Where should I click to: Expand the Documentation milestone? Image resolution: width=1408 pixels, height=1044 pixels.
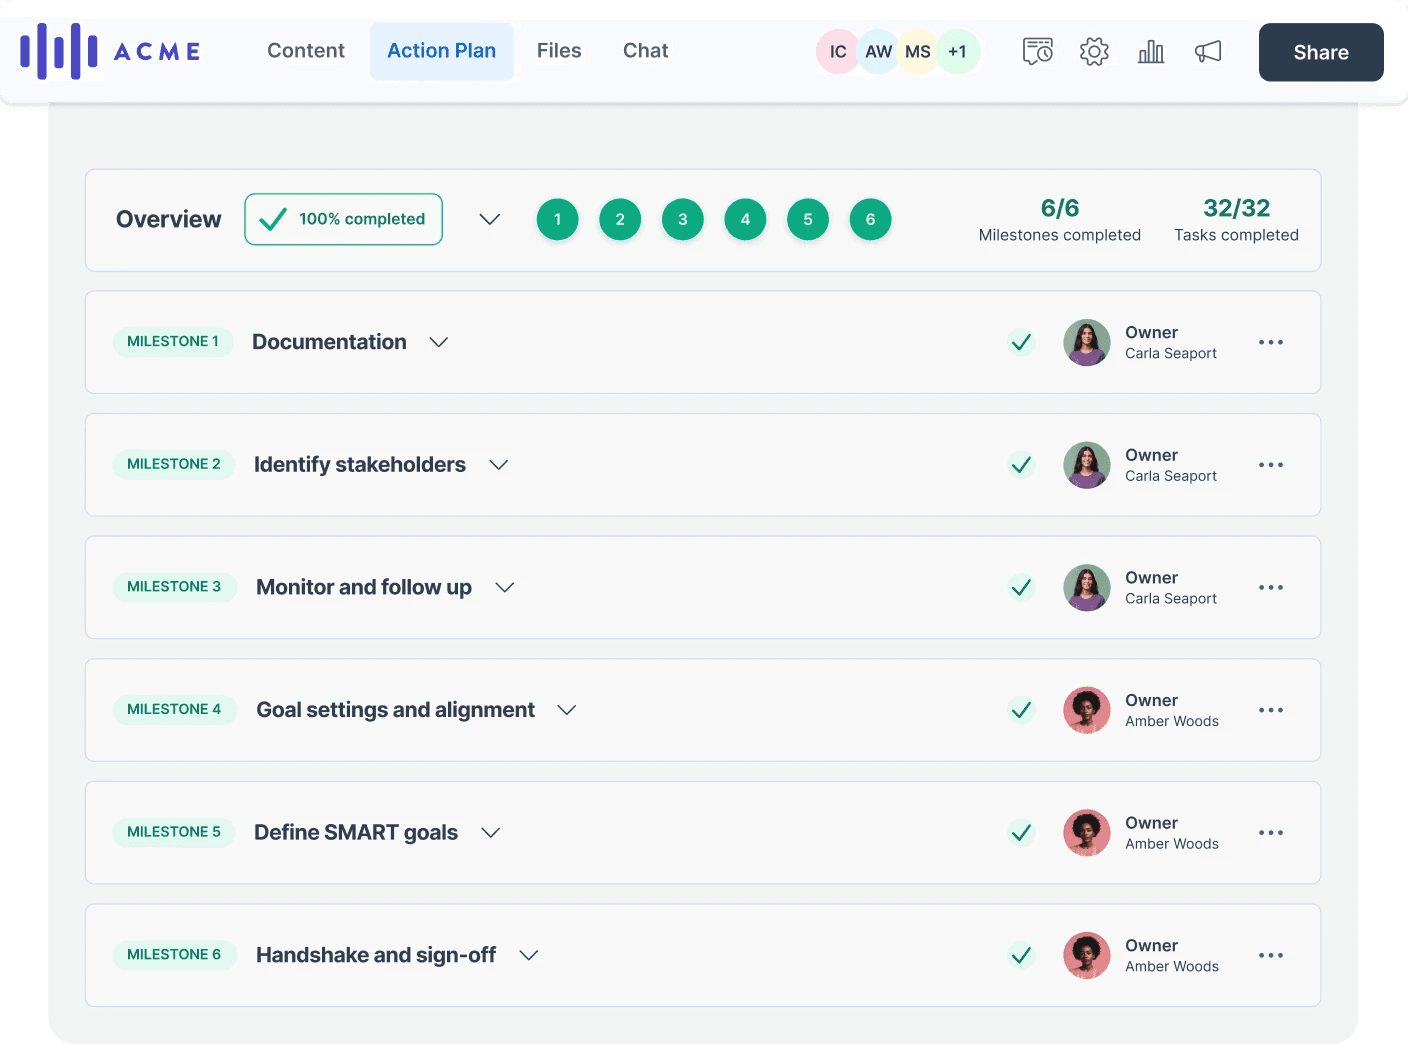point(438,342)
